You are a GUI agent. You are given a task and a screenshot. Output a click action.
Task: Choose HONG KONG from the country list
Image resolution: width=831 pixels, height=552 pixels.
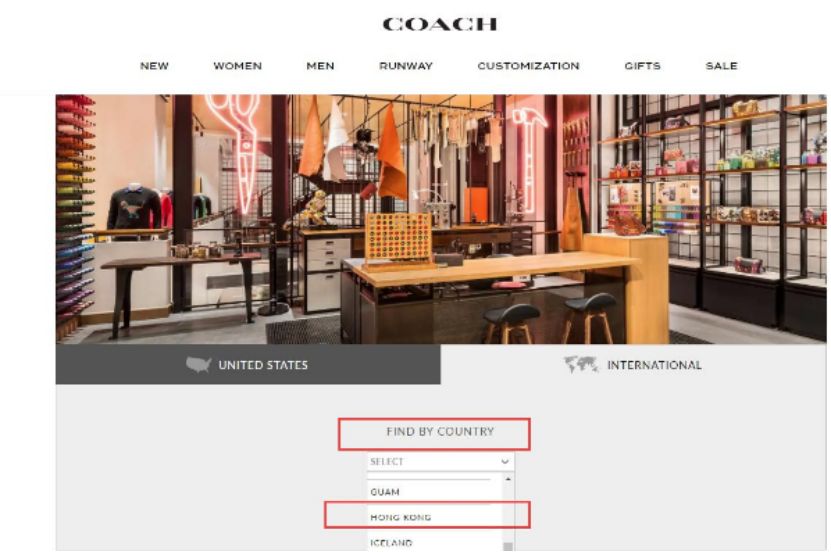pos(434,517)
